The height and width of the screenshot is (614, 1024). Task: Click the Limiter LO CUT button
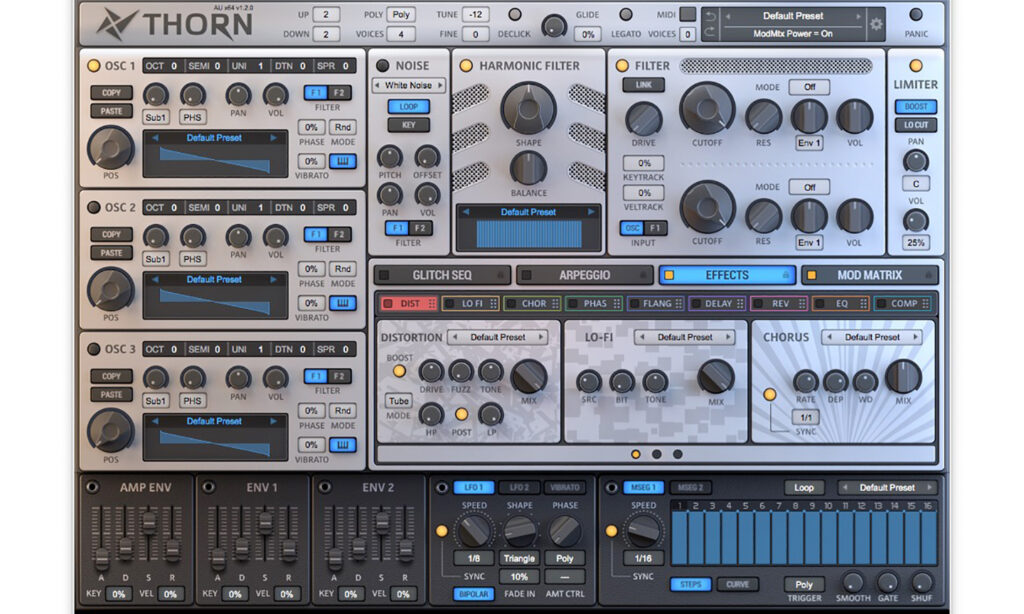[916, 125]
